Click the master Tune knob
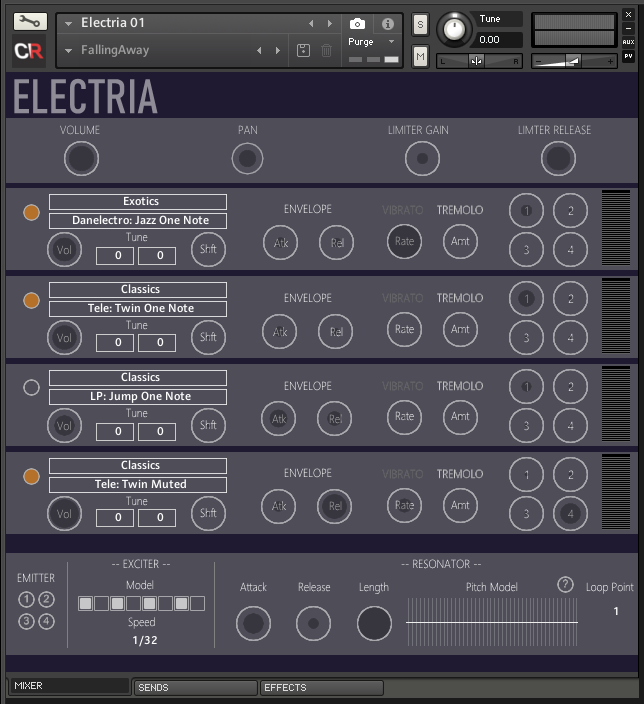The image size is (644, 704). coord(454,30)
